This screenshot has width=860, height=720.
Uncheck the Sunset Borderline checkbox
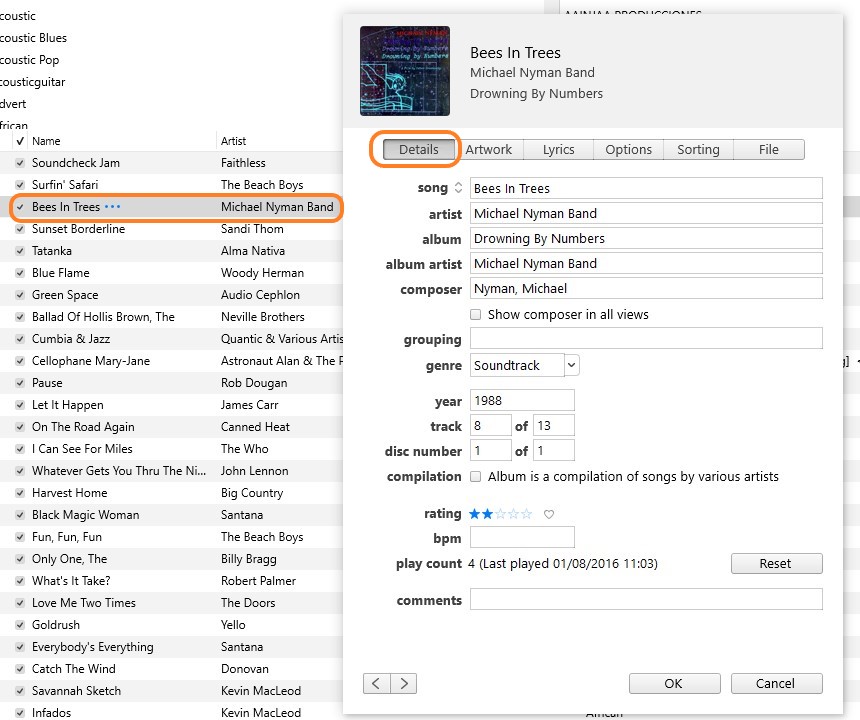coord(20,229)
